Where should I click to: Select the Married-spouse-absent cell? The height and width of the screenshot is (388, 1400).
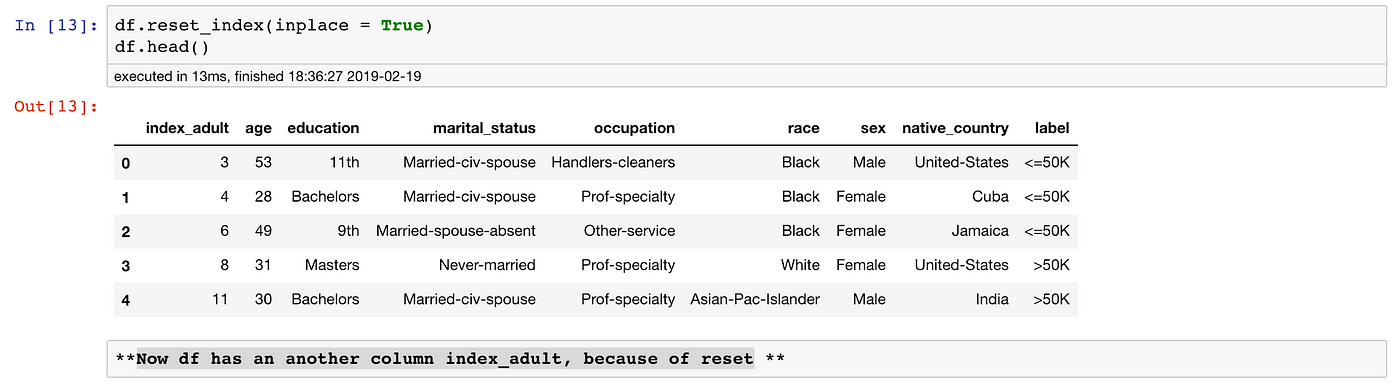[x=456, y=231]
